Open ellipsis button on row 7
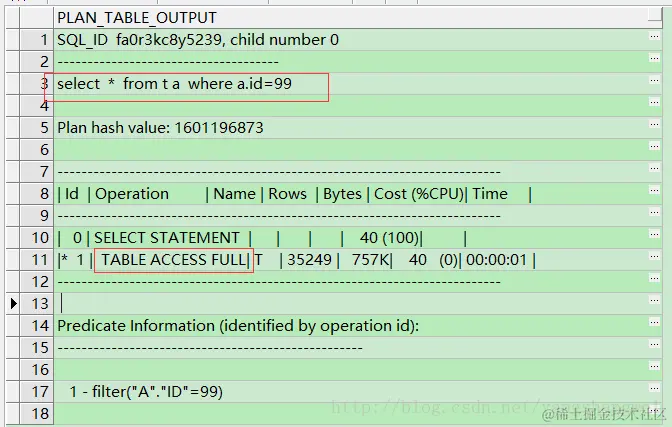The height and width of the screenshot is (427, 672). tap(654, 168)
